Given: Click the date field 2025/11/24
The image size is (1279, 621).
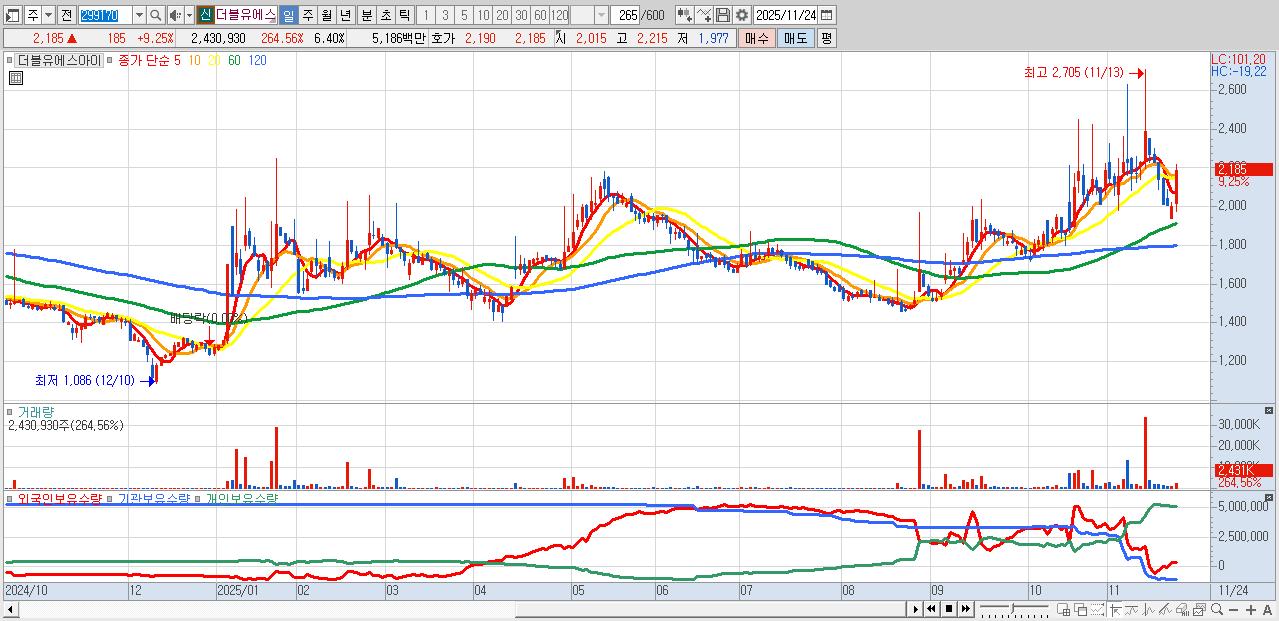Looking at the screenshot, I should [785, 15].
